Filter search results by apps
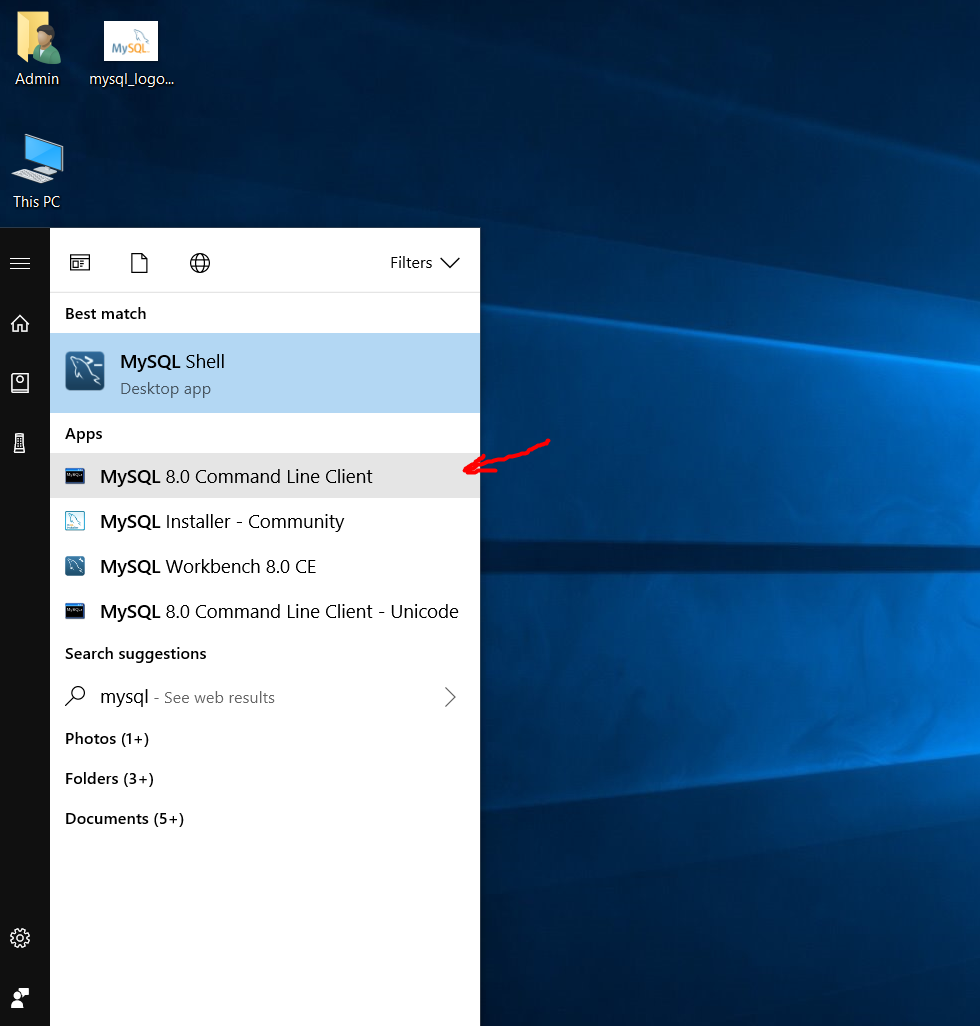 click(x=80, y=262)
